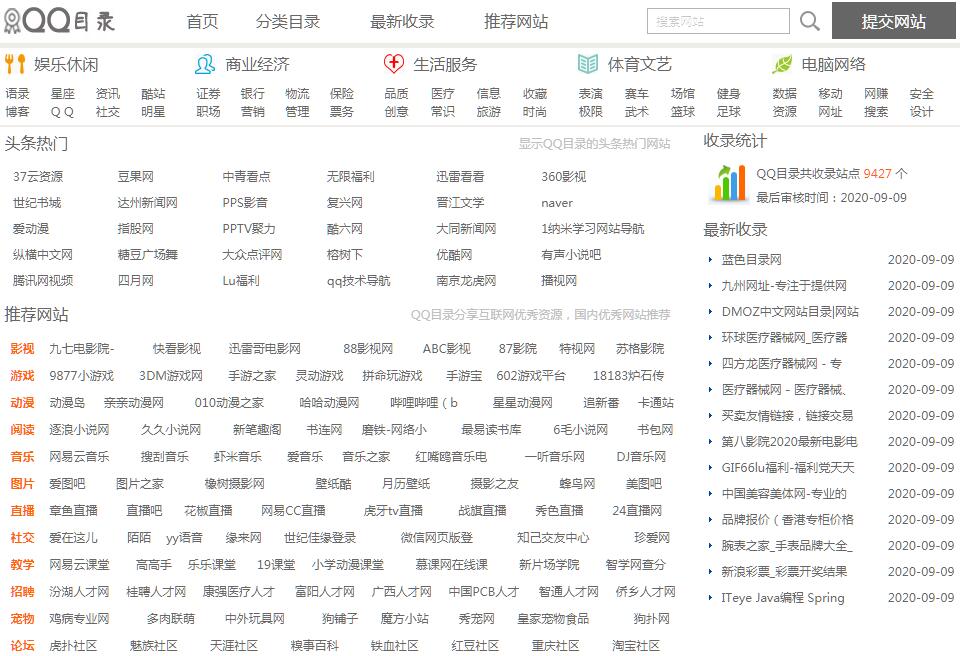Click the magnifier search icon
Viewport: 960px width, 656px height.
tap(810, 21)
